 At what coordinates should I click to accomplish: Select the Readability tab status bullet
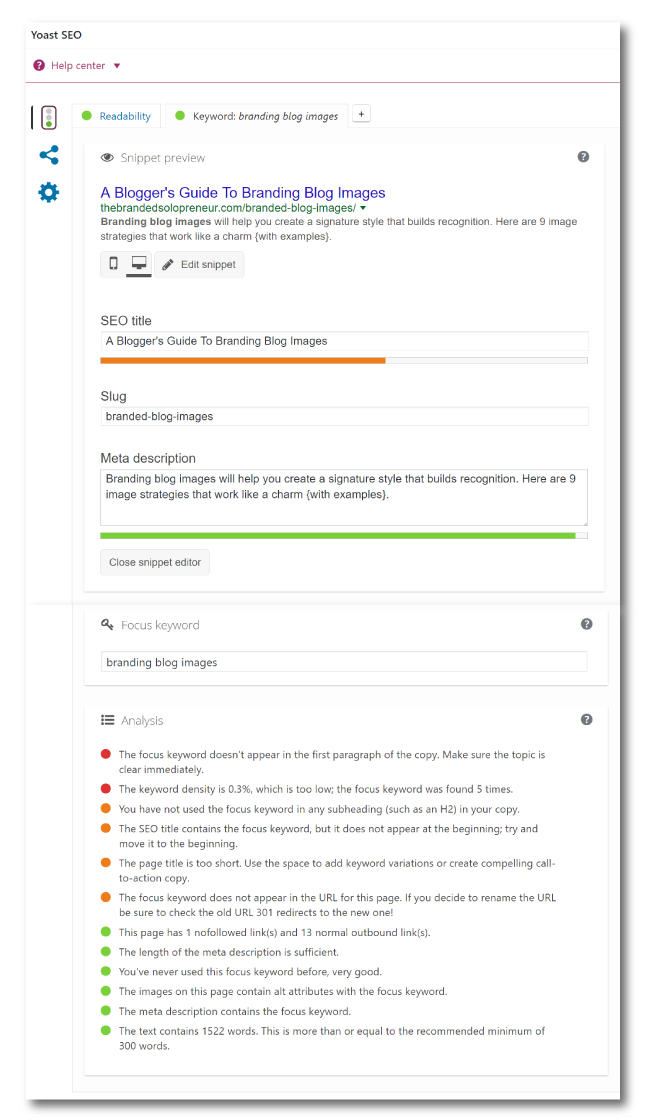click(x=89, y=115)
